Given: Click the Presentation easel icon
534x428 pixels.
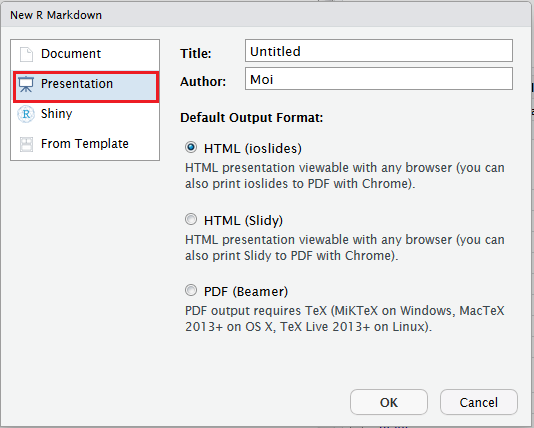Looking at the screenshot, I should (26, 84).
